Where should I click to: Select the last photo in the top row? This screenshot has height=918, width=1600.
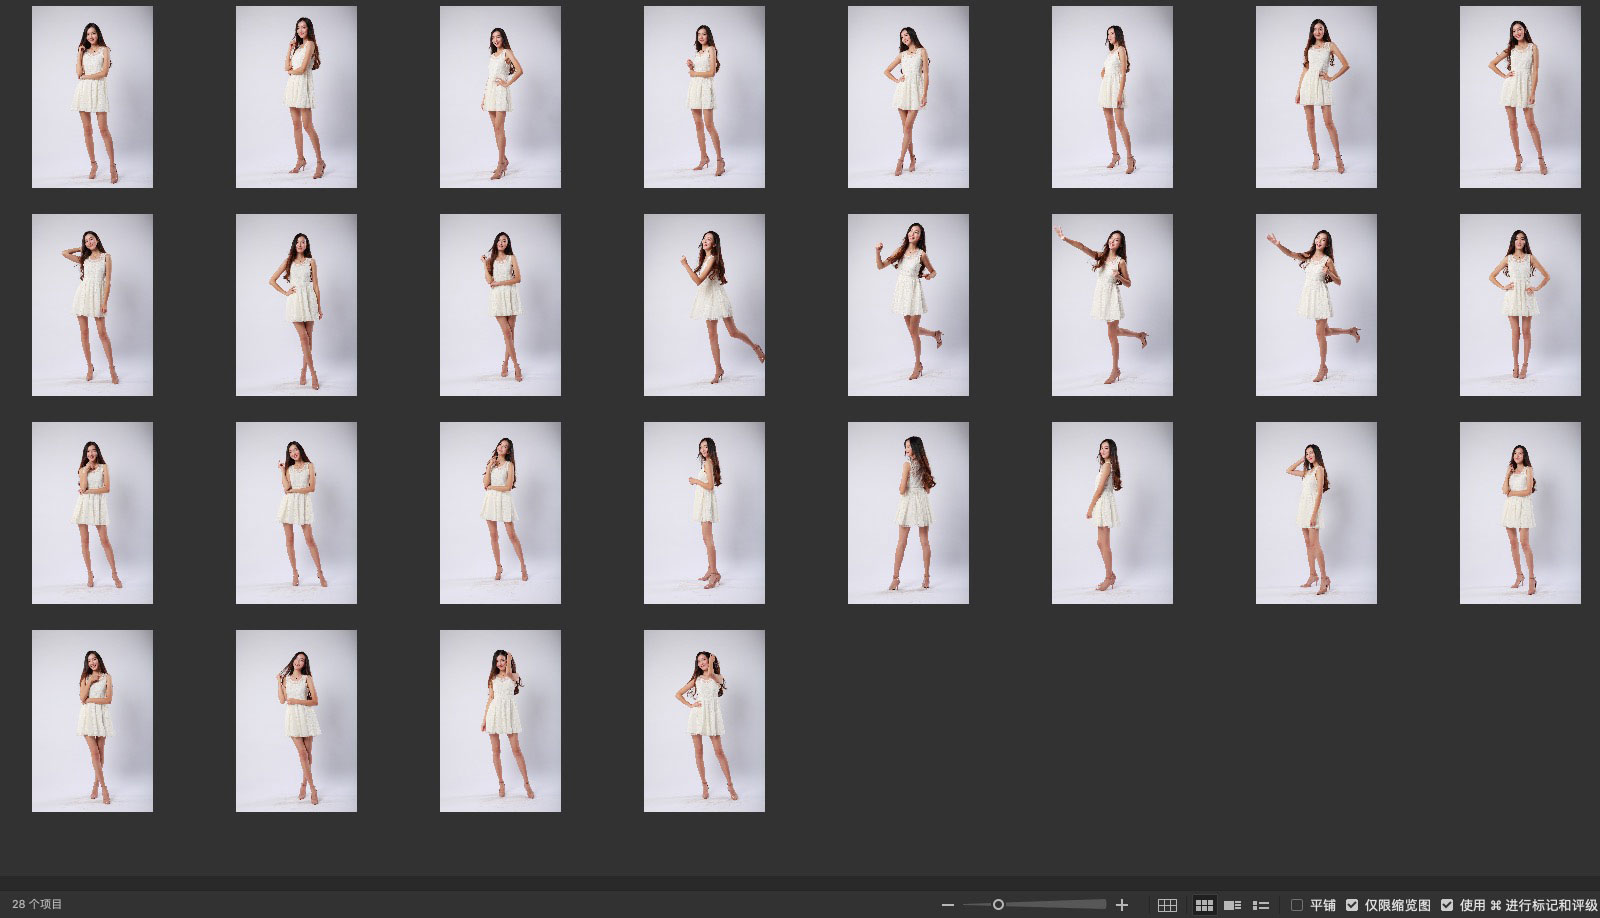tap(1520, 97)
